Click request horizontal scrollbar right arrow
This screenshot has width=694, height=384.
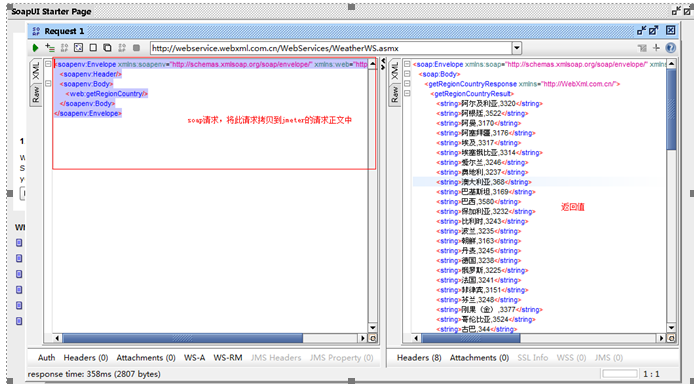click(363, 338)
